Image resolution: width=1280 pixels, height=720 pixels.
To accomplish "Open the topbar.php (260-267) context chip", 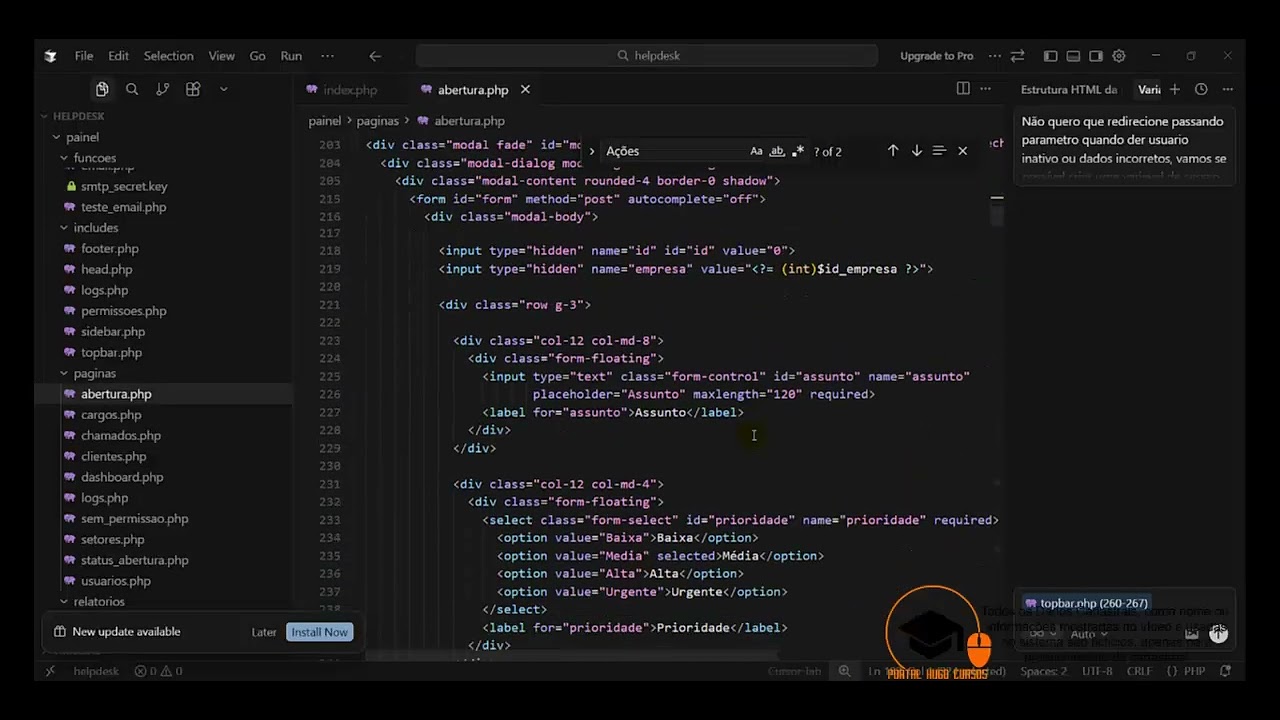I will [1086, 603].
